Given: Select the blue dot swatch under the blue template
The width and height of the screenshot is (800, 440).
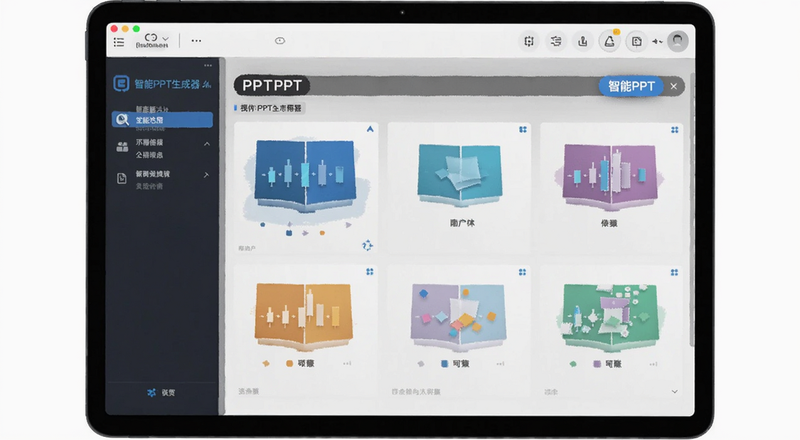Looking at the screenshot, I should [263, 225].
